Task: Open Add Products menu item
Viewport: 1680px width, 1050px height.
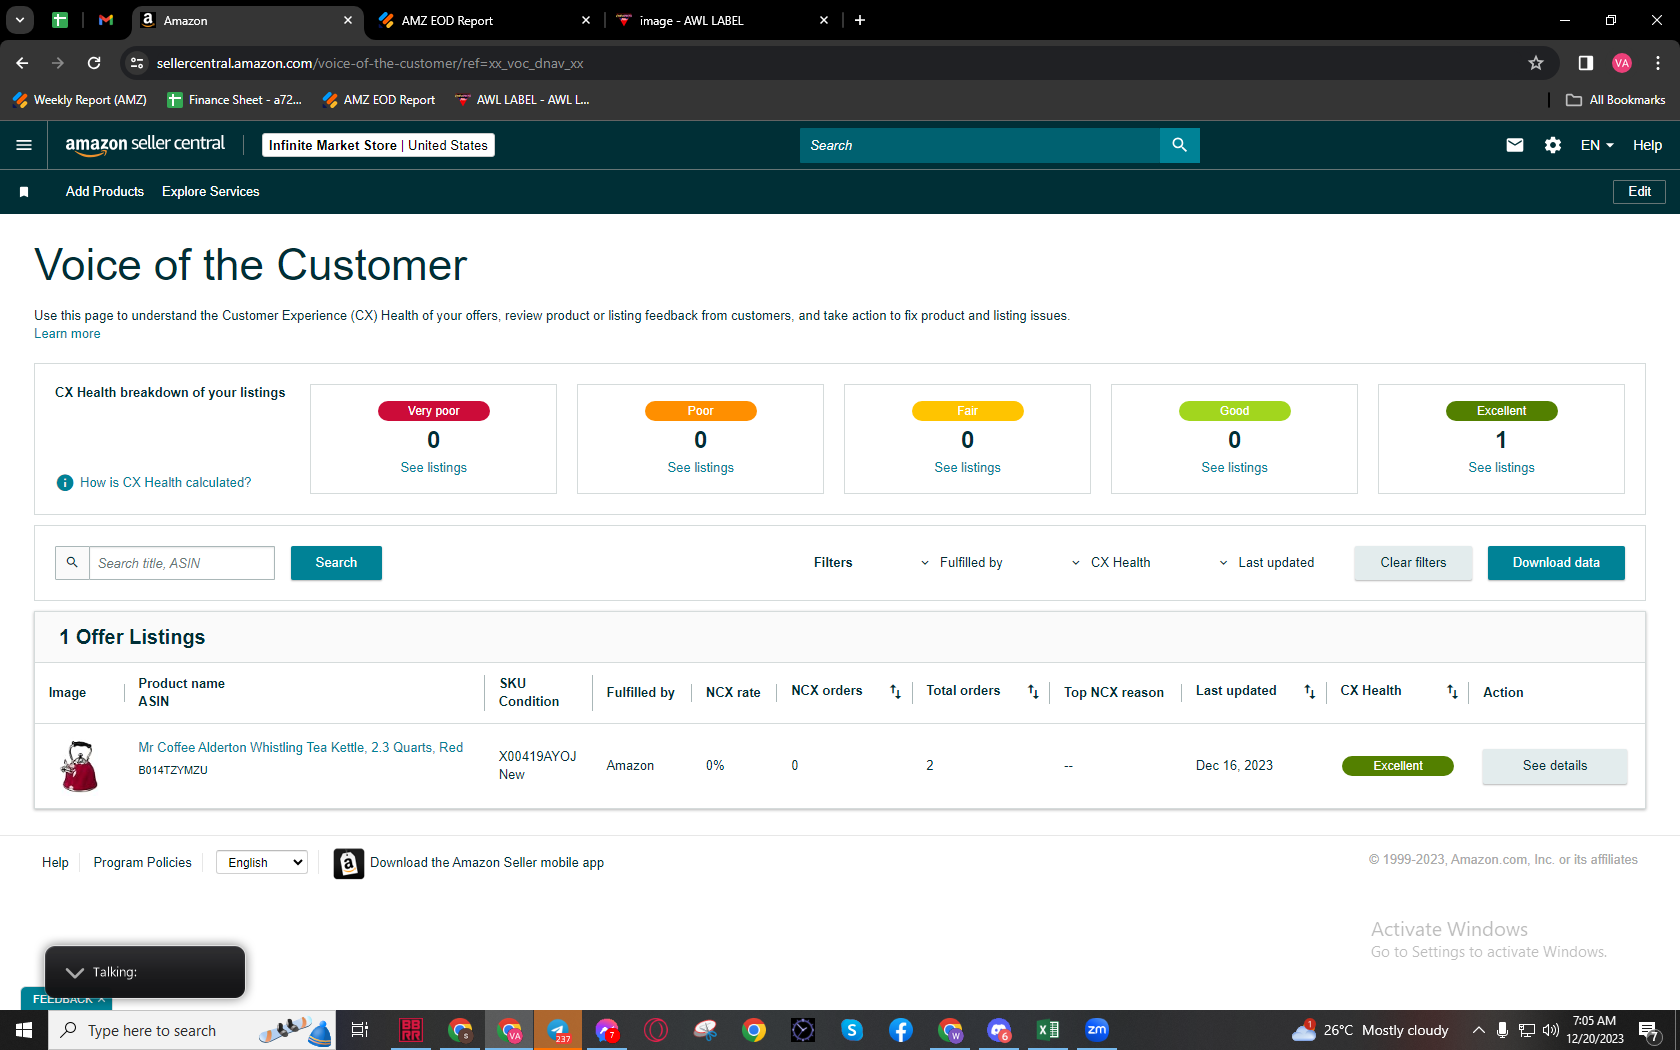Action: pyautogui.click(x=105, y=192)
